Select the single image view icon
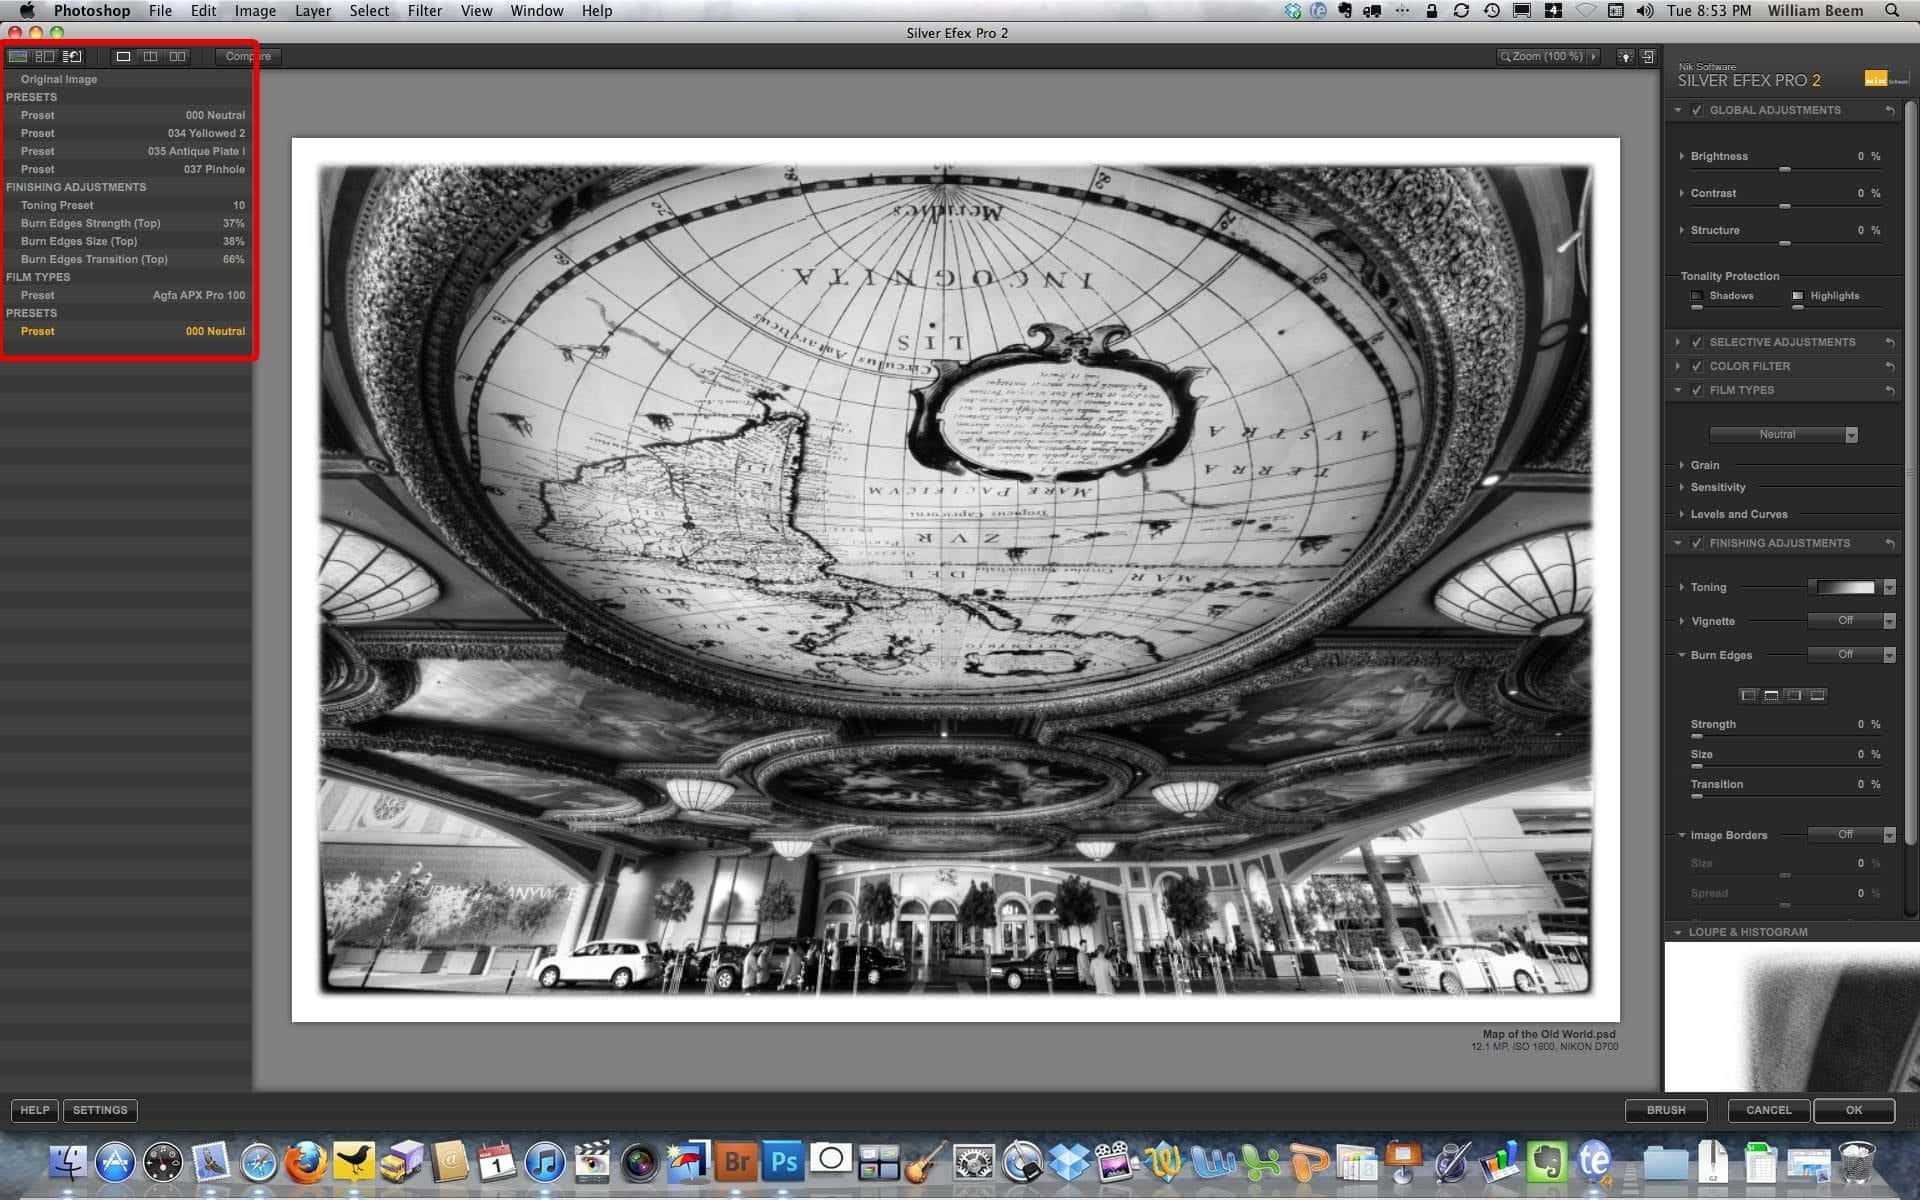The height and width of the screenshot is (1200, 1920). click(x=123, y=57)
